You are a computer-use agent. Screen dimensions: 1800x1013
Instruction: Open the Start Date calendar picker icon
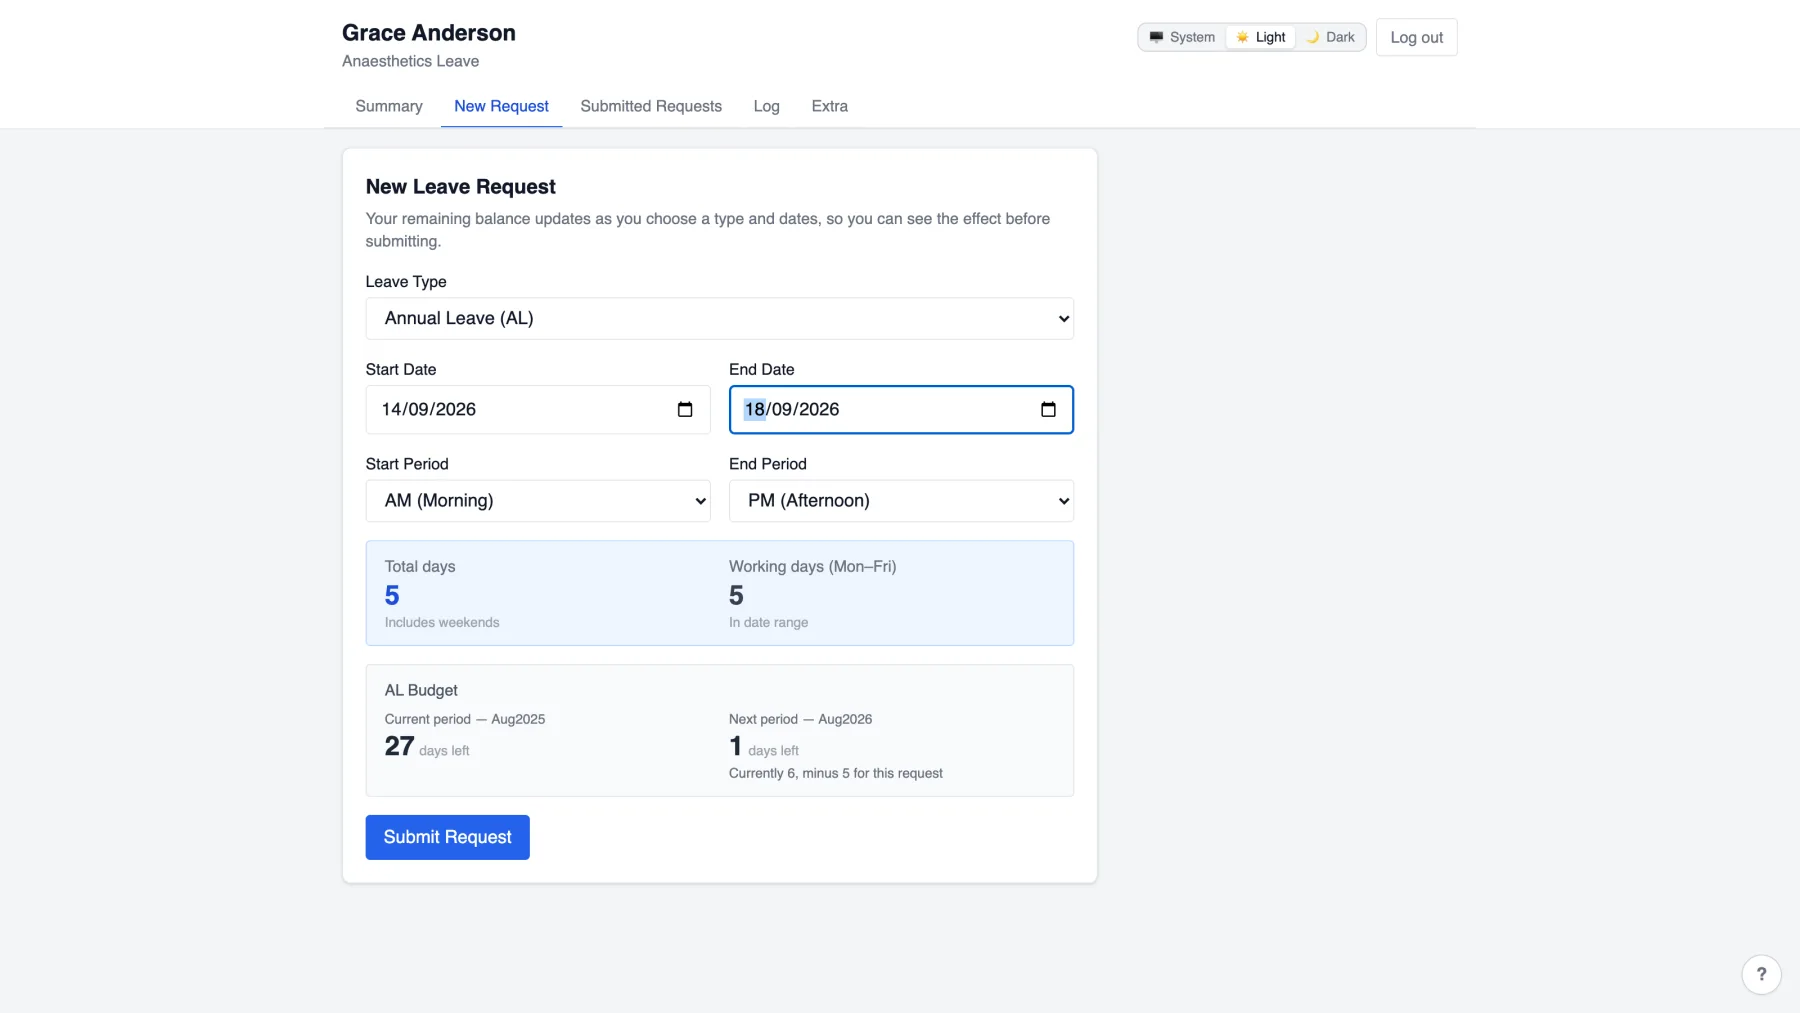[x=685, y=410]
